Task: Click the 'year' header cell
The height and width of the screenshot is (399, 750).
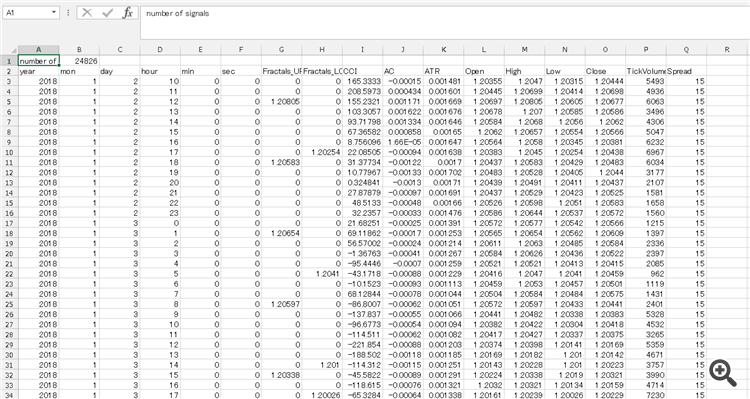Action: pos(38,71)
